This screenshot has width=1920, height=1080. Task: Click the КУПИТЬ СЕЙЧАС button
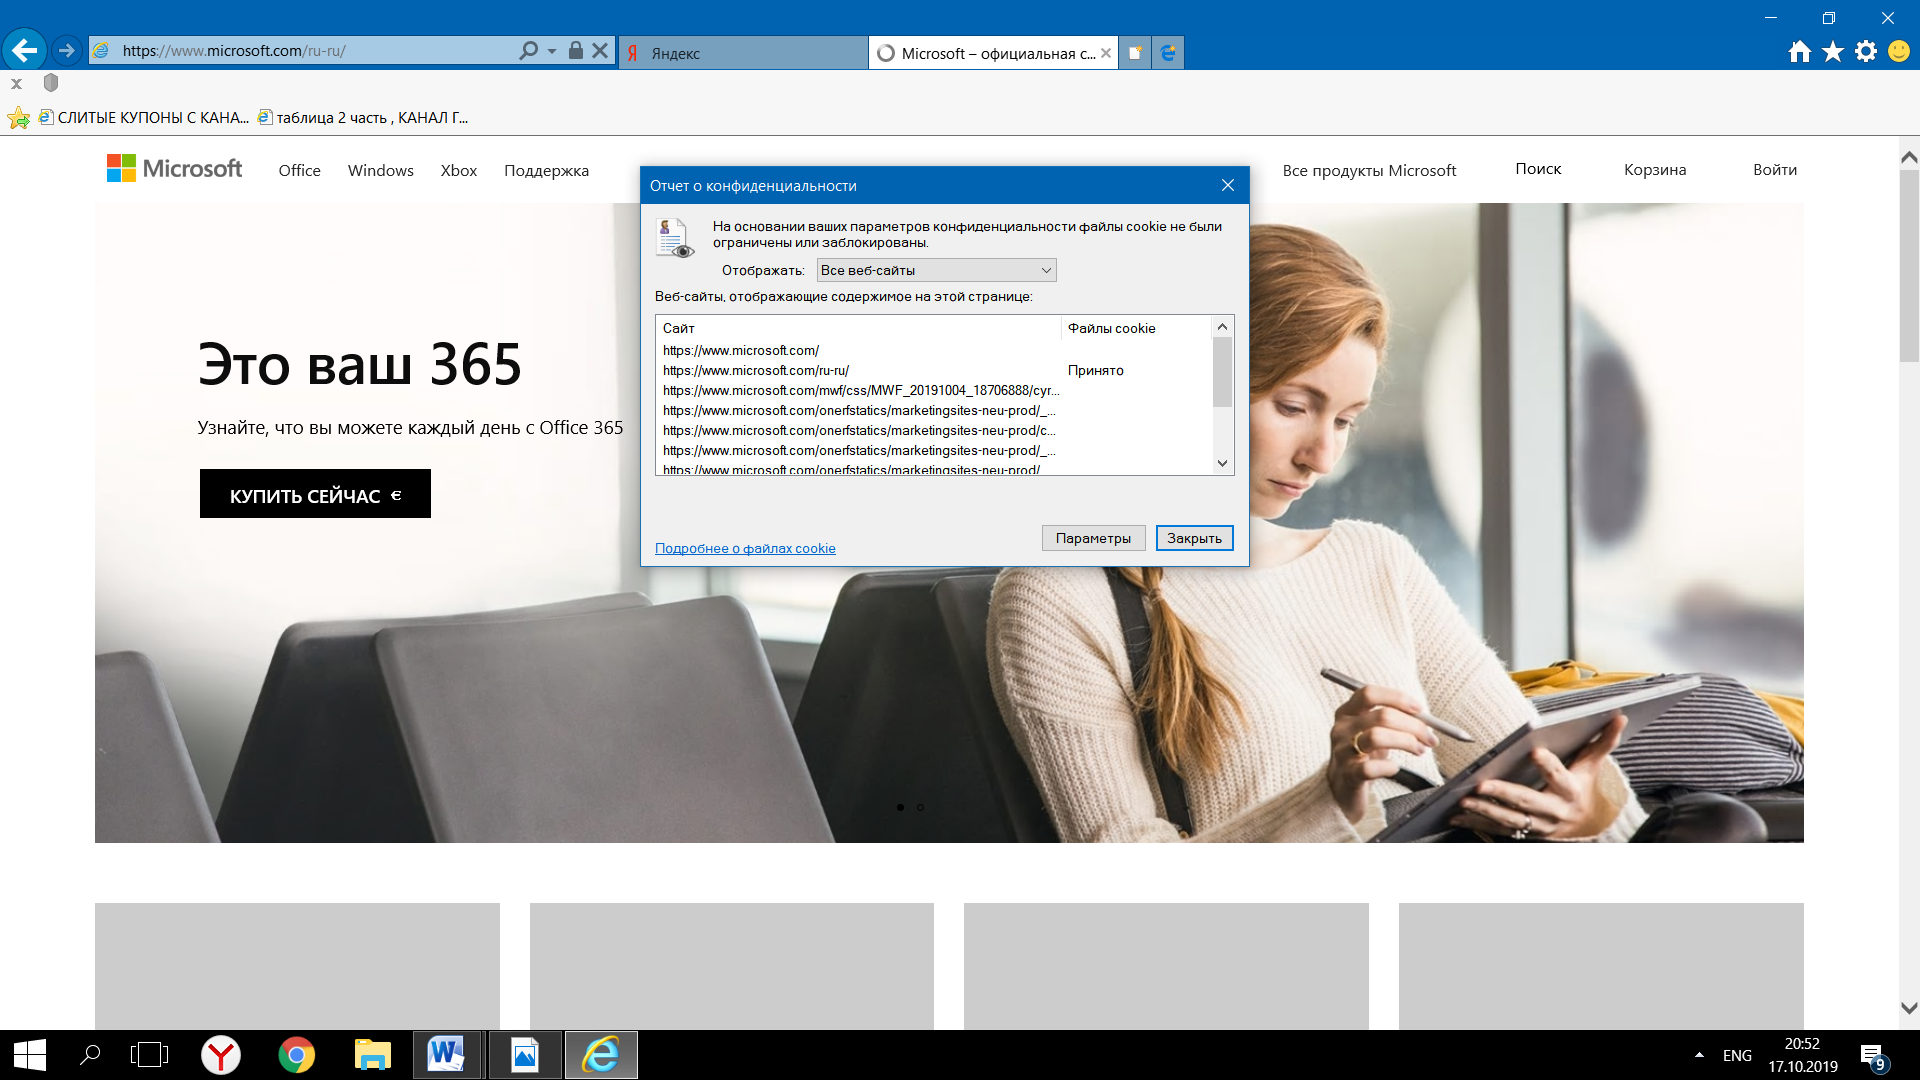pyautogui.click(x=315, y=494)
